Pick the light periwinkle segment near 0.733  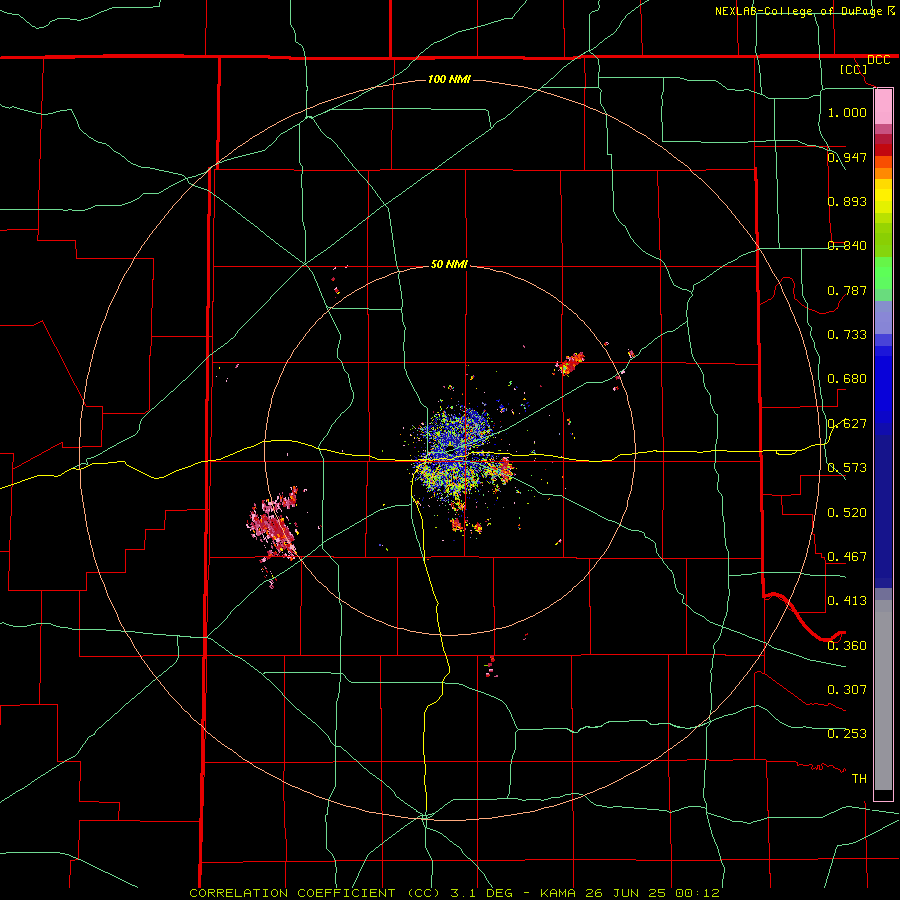point(883,317)
